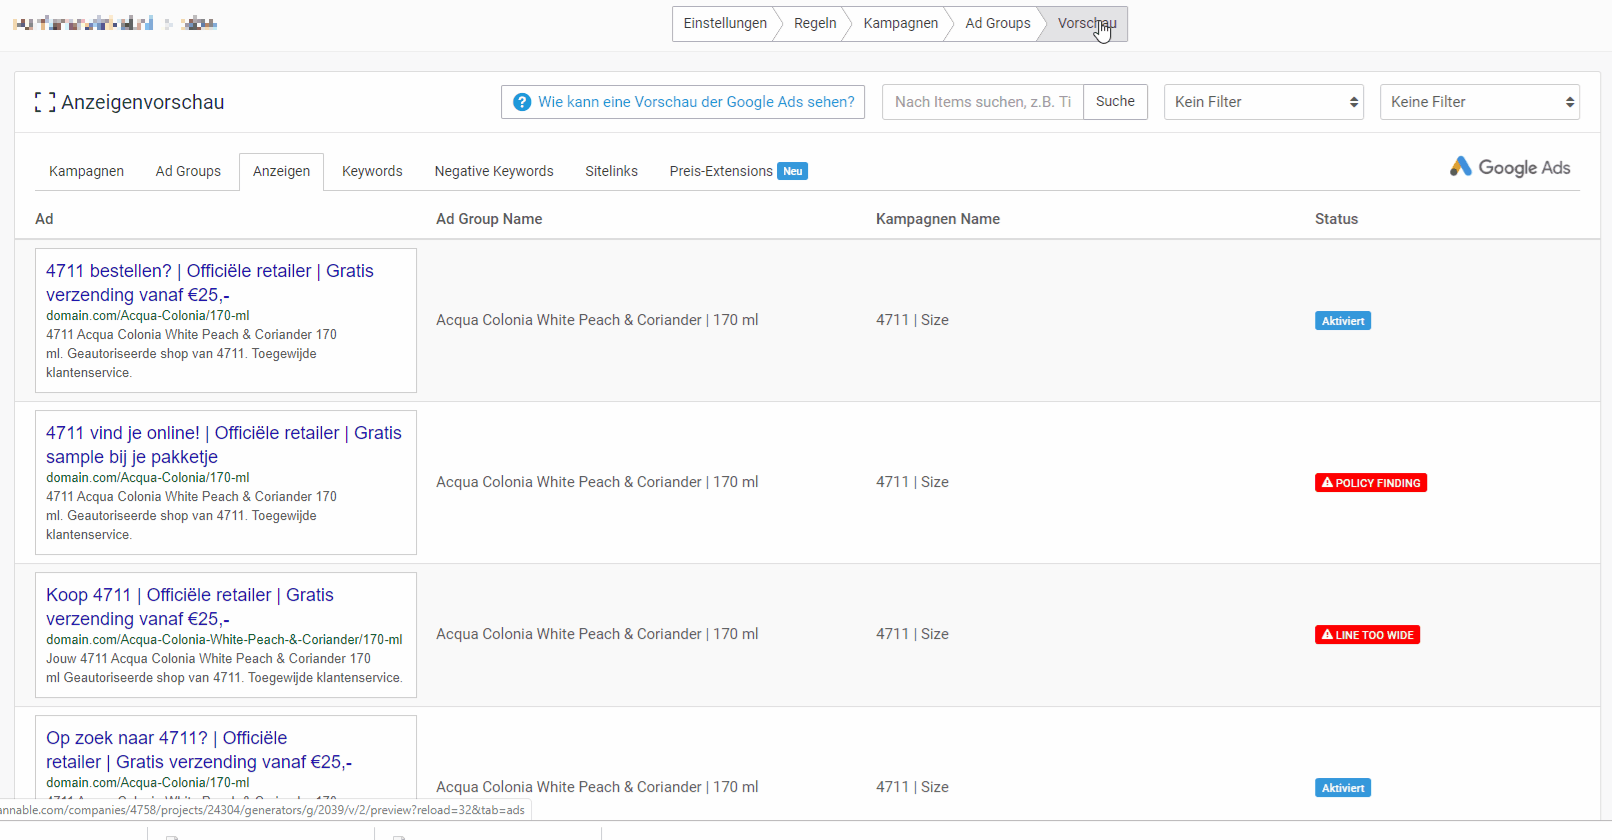Image resolution: width=1612 pixels, height=840 pixels.
Task: Go to the Ad Groups step in breadcrumb
Action: (x=998, y=23)
